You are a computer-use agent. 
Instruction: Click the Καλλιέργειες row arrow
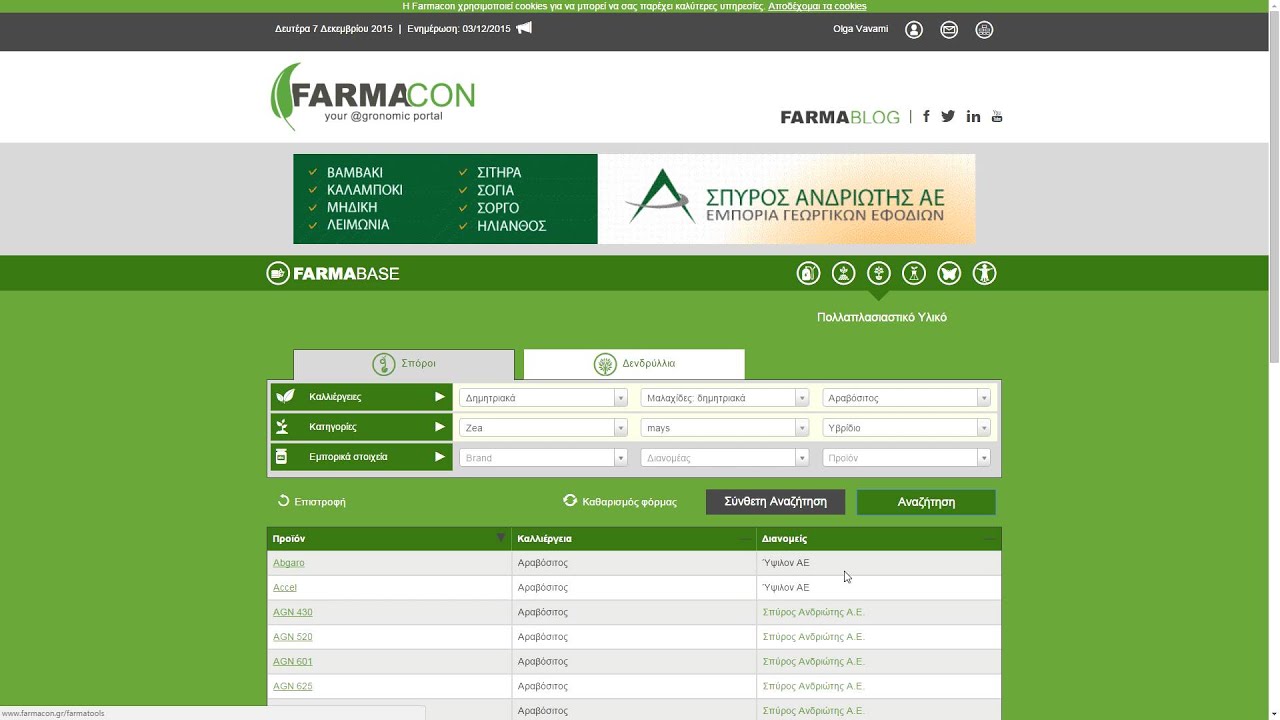tap(439, 397)
